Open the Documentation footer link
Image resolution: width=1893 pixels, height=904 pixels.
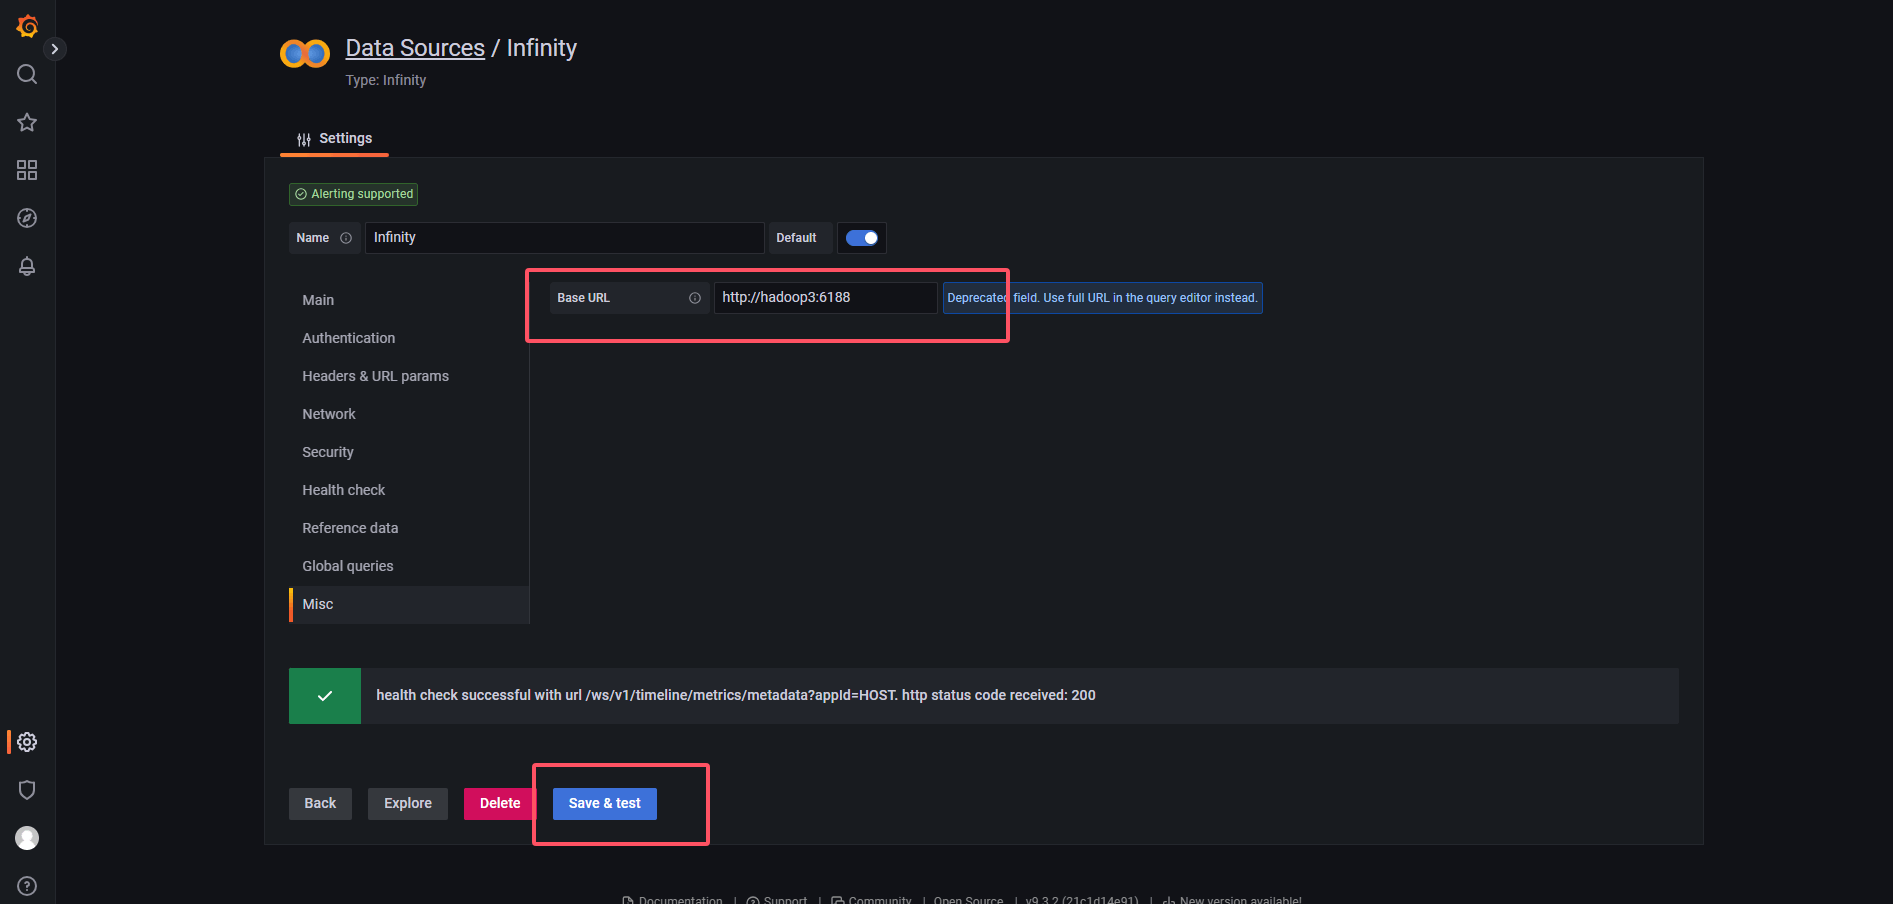[672, 899]
